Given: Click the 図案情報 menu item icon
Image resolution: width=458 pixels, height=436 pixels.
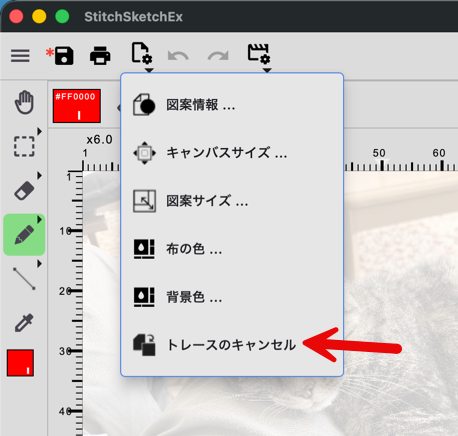Looking at the screenshot, I should tap(144, 105).
